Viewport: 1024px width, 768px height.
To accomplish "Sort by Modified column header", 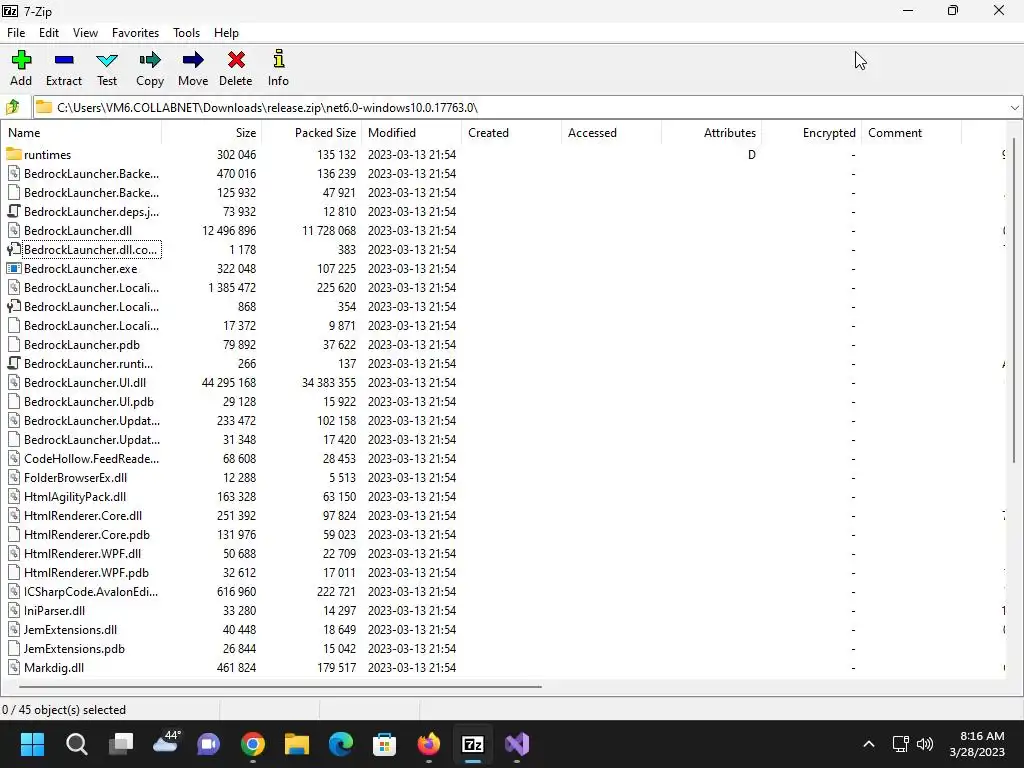I will 411,133.
